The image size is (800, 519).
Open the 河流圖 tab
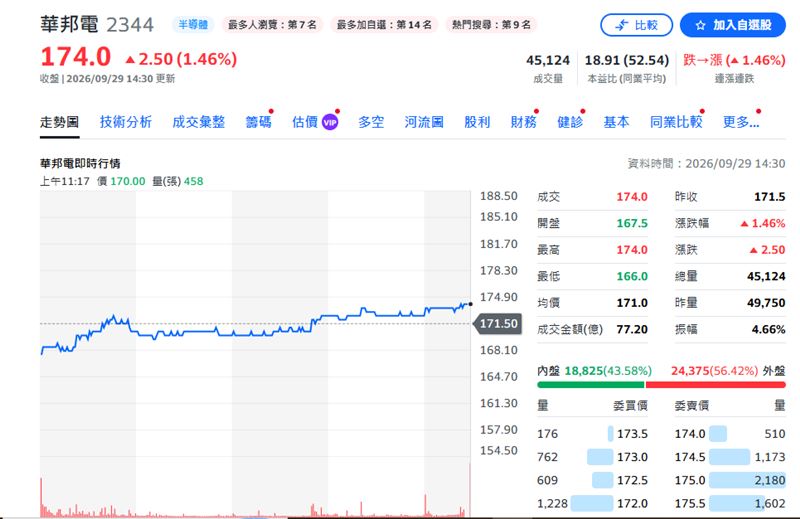point(424,122)
